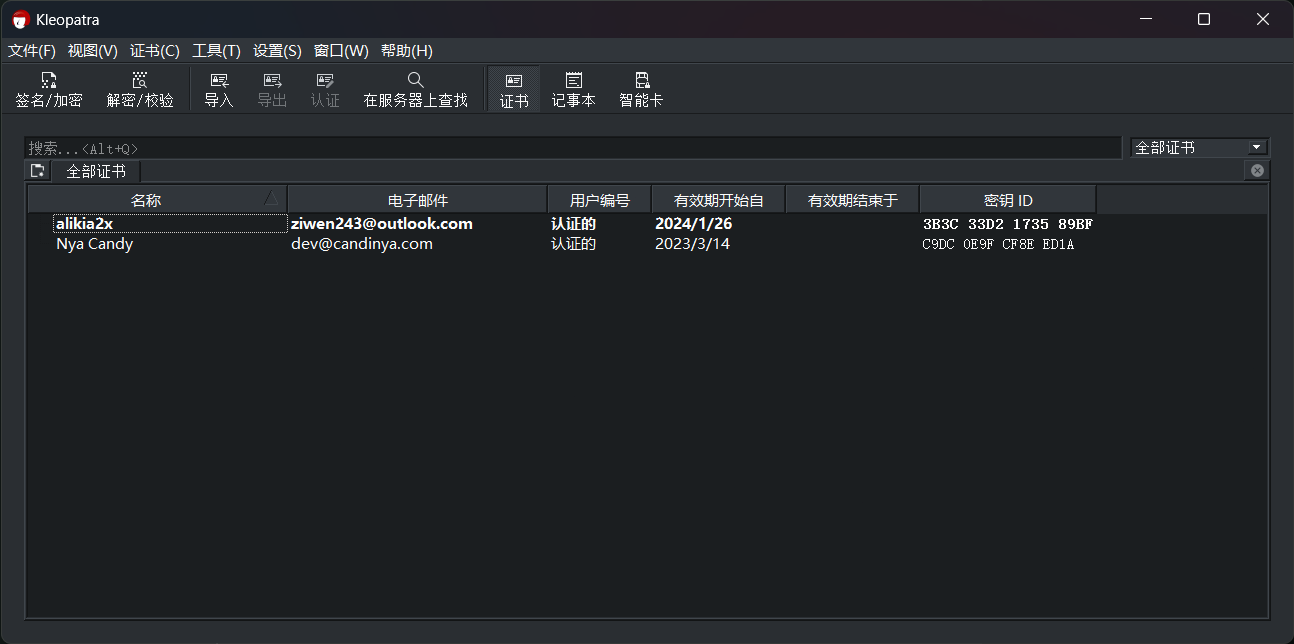Sort certificates by 名称 column header

(146, 200)
